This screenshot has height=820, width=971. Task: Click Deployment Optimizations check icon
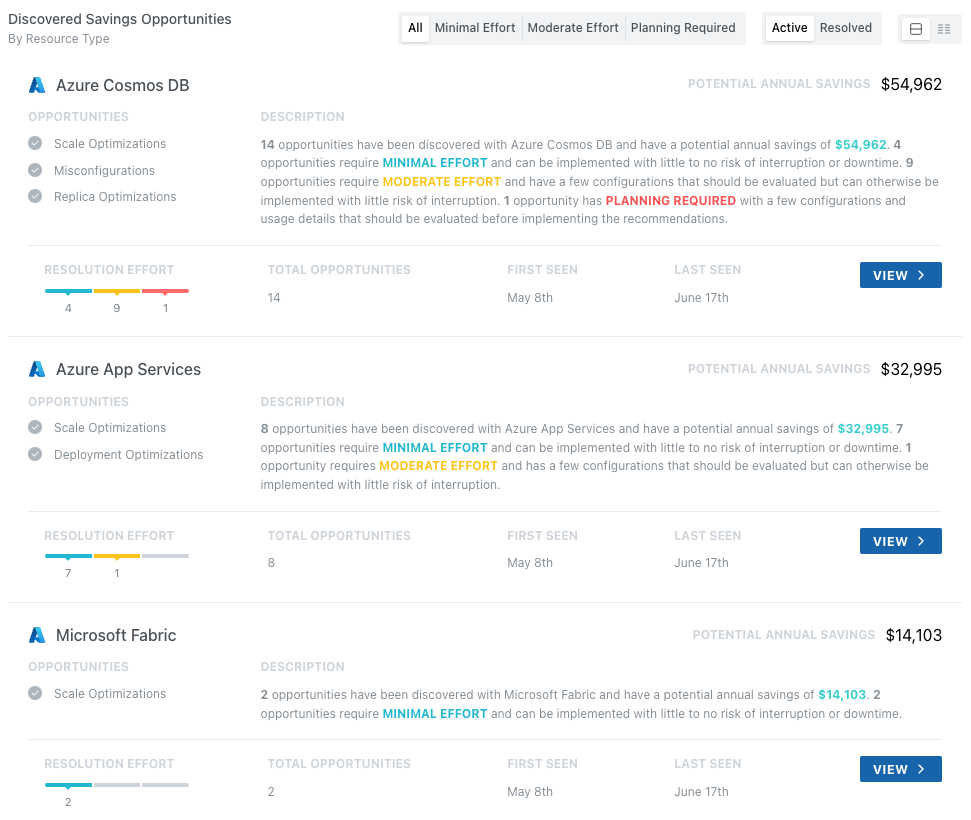(35, 455)
